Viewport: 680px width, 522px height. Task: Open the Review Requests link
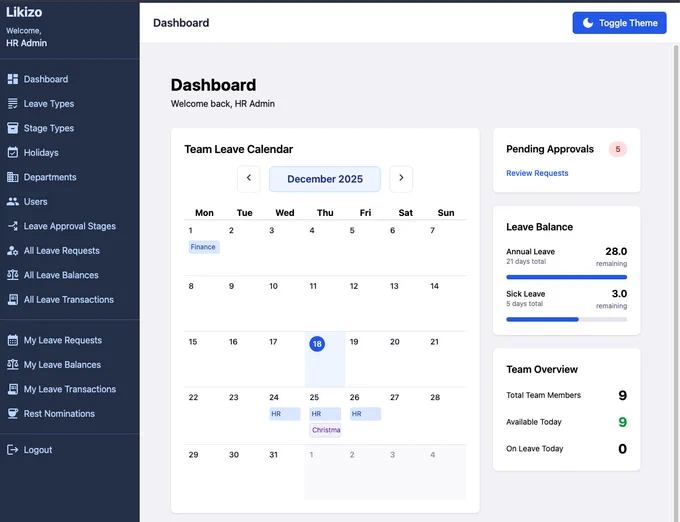[537, 173]
